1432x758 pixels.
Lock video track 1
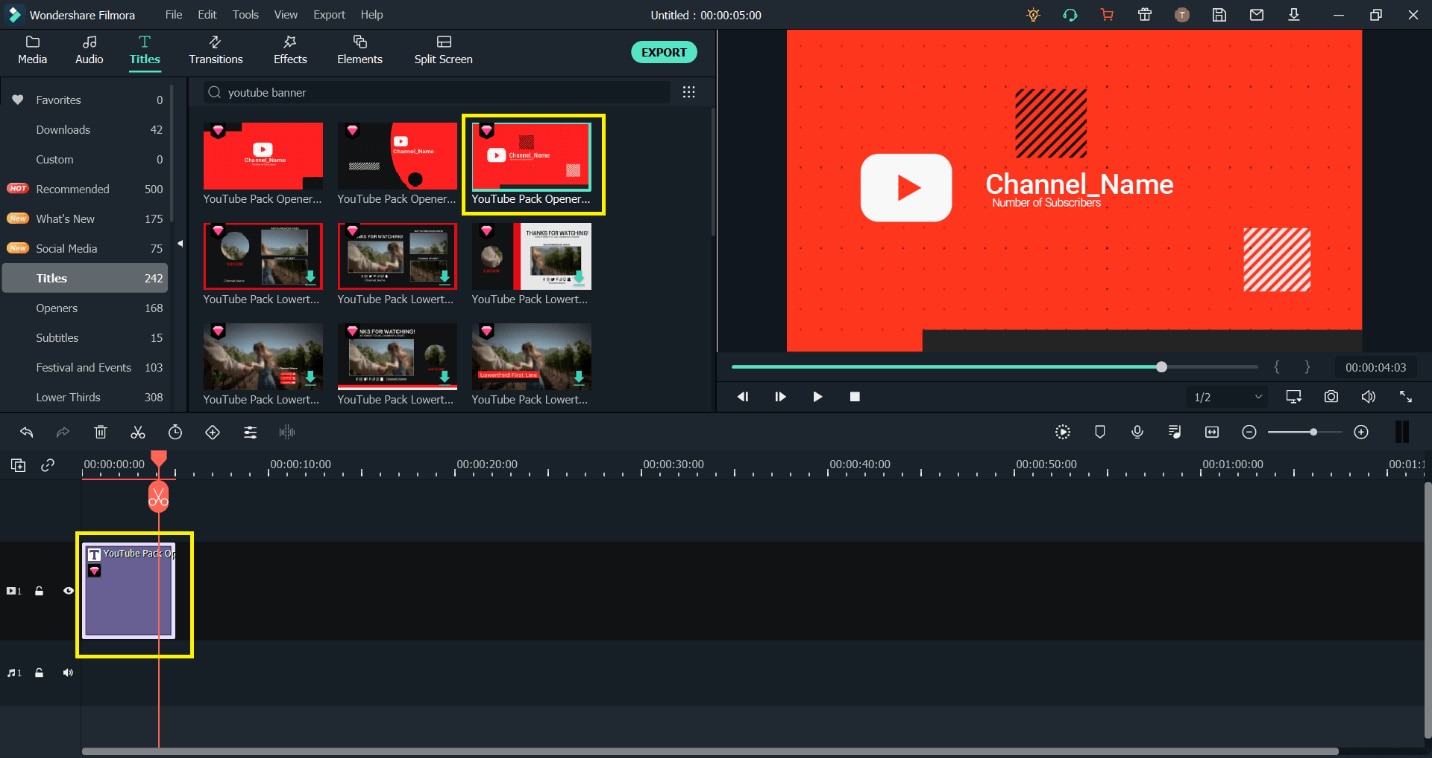[39, 591]
